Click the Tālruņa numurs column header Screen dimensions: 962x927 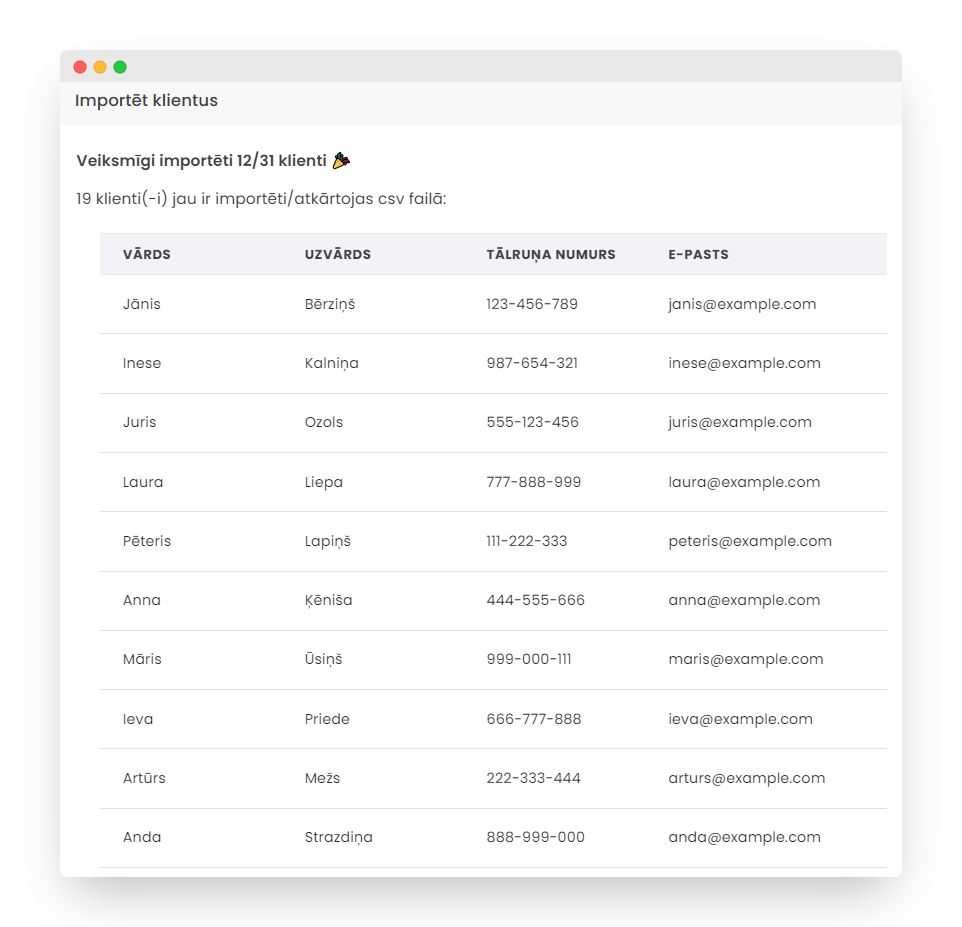point(551,255)
